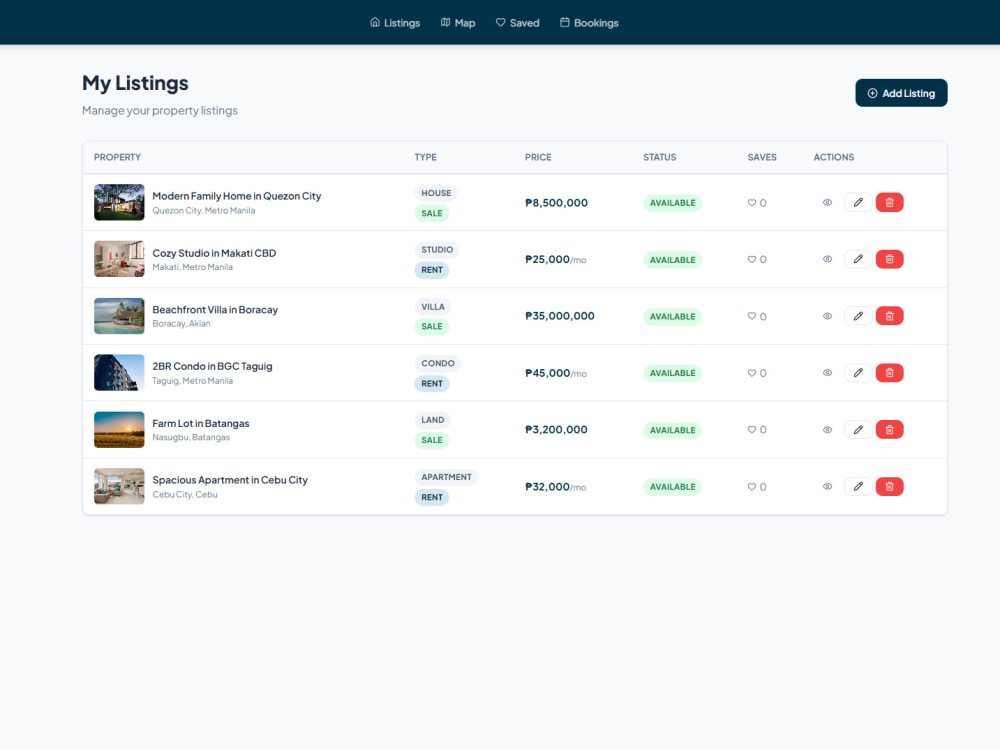Viewport: 1000px width, 750px height.
Task: Click the PROPERTY column header
Action: 117,158
